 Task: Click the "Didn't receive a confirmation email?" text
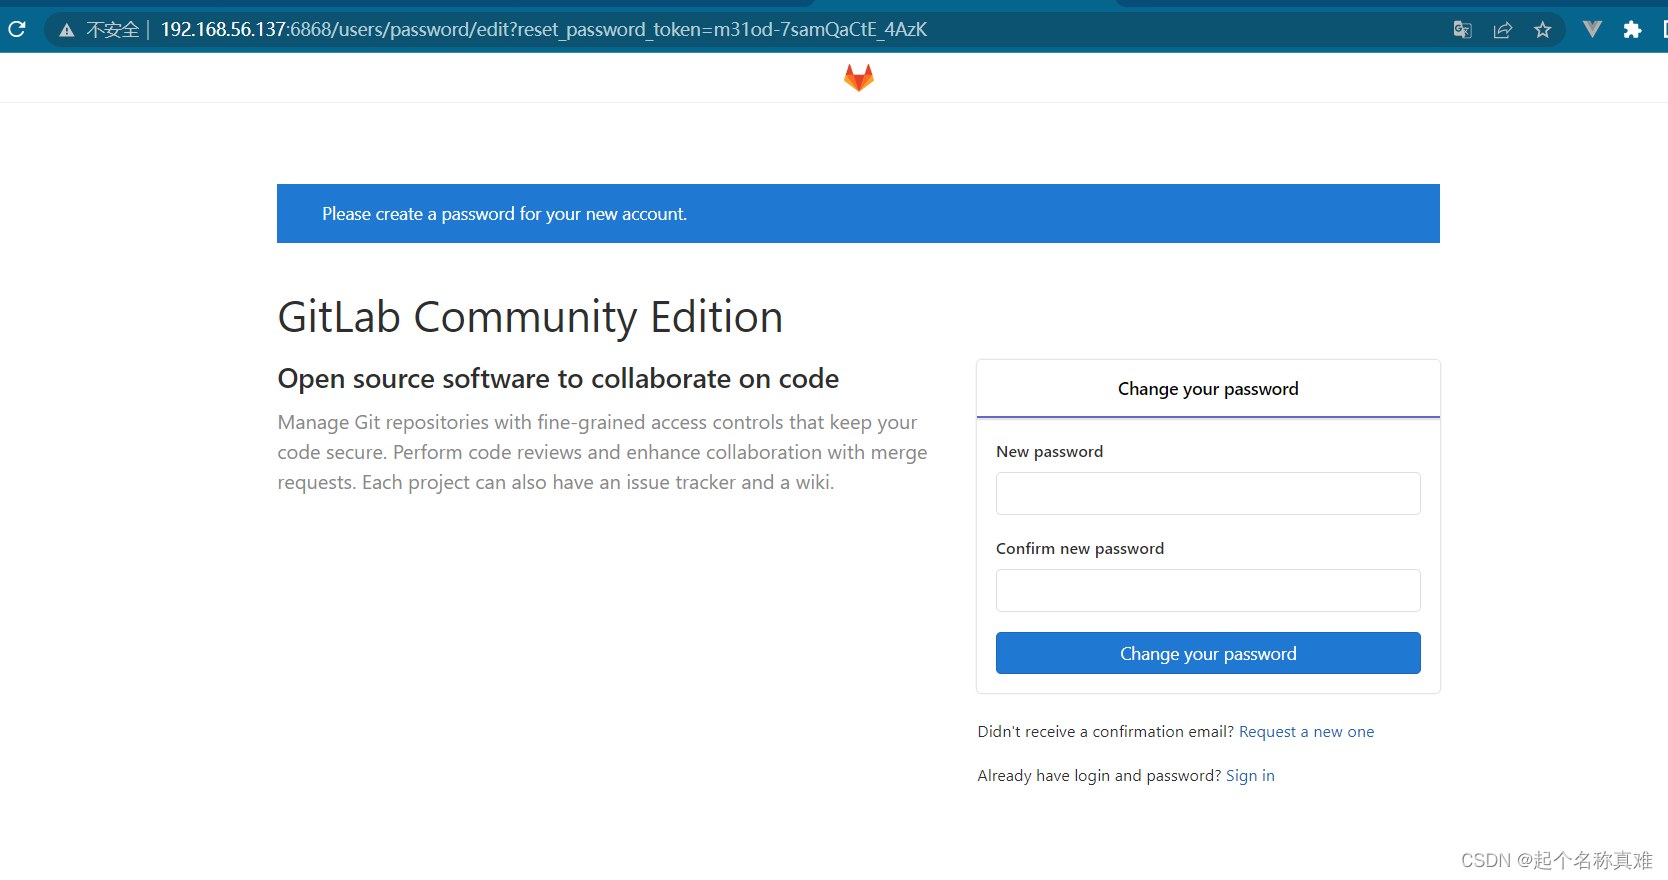[1105, 732]
